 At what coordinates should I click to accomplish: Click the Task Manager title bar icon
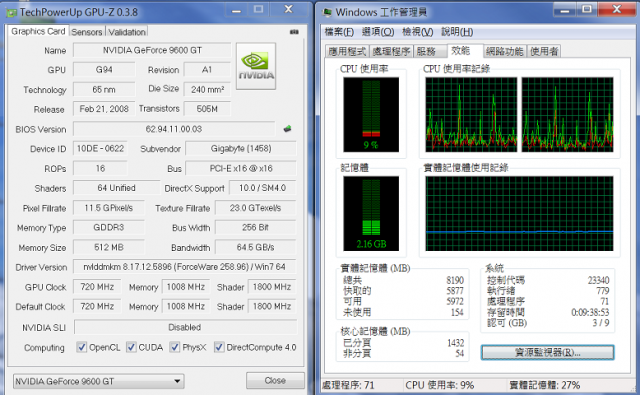tap(327, 12)
